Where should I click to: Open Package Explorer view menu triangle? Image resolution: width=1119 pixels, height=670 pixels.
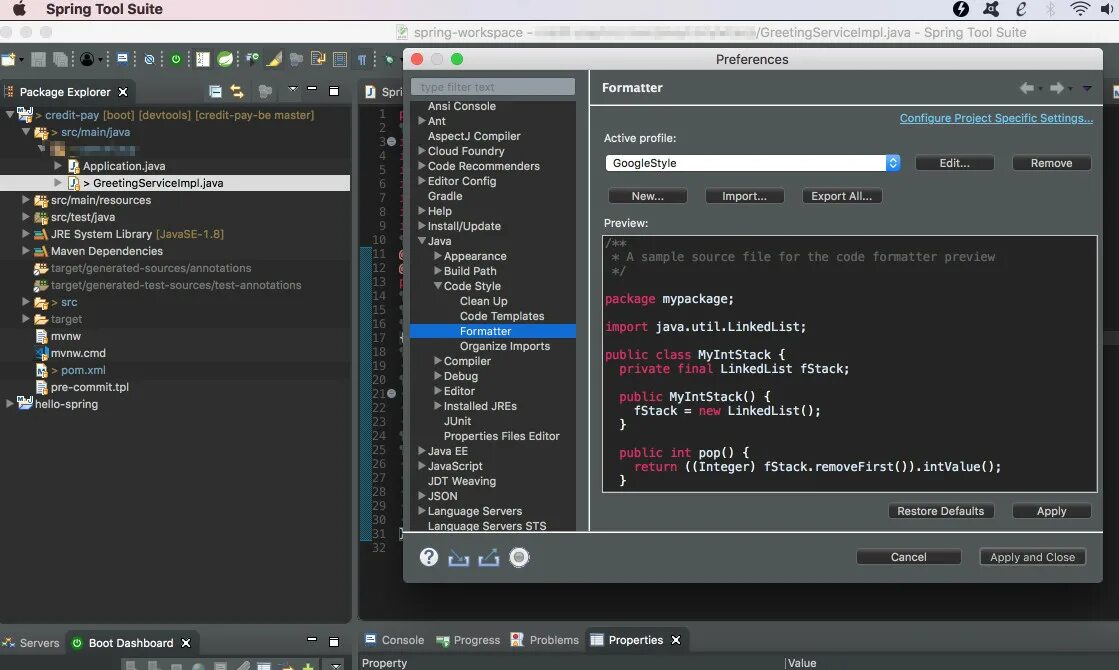(293, 89)
